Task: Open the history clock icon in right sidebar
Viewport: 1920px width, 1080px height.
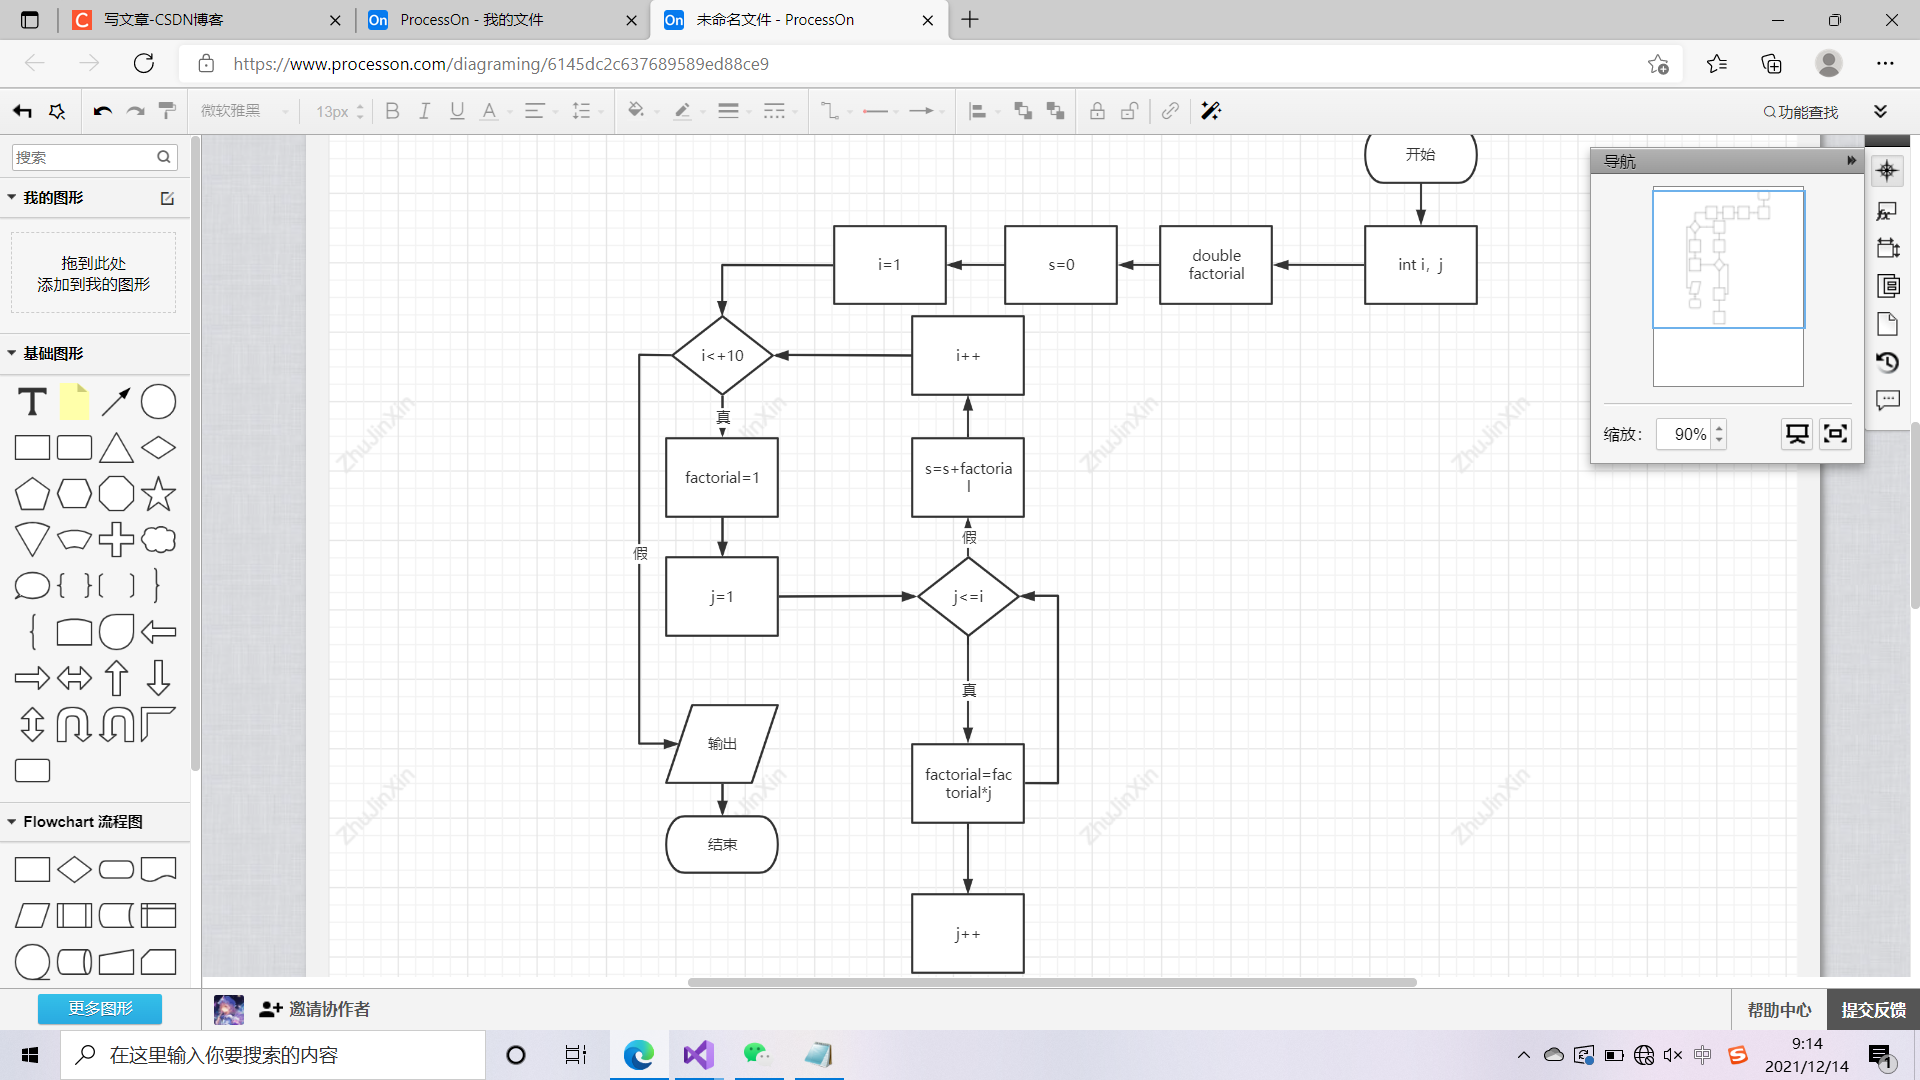Action: 1887,362
